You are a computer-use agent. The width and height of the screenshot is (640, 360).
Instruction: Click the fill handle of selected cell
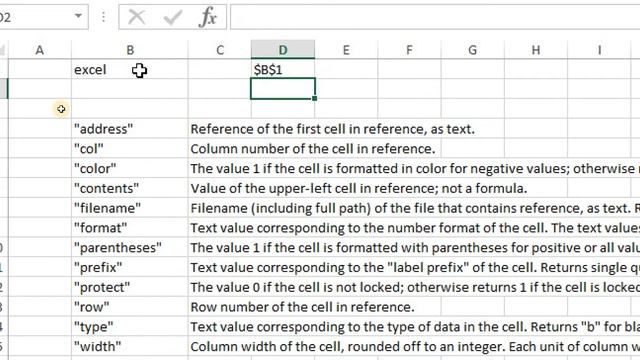314,98
